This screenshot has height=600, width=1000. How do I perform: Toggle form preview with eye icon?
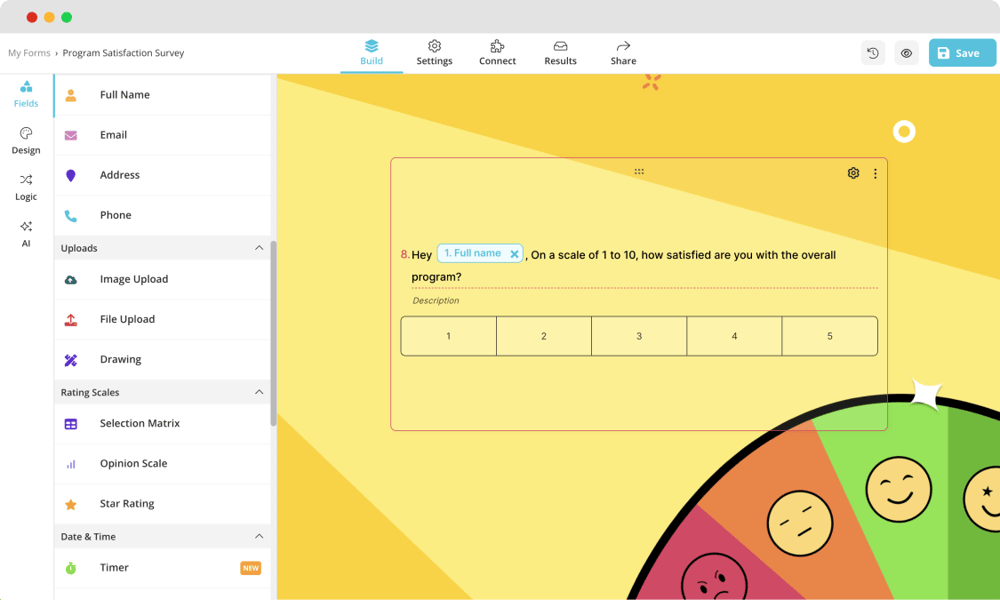(906, 53)
